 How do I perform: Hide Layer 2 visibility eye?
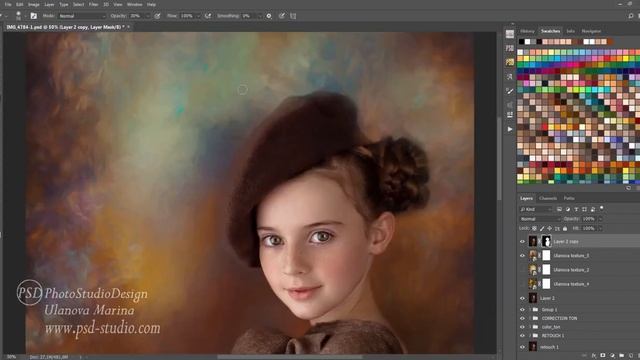[x=522, y=298]
